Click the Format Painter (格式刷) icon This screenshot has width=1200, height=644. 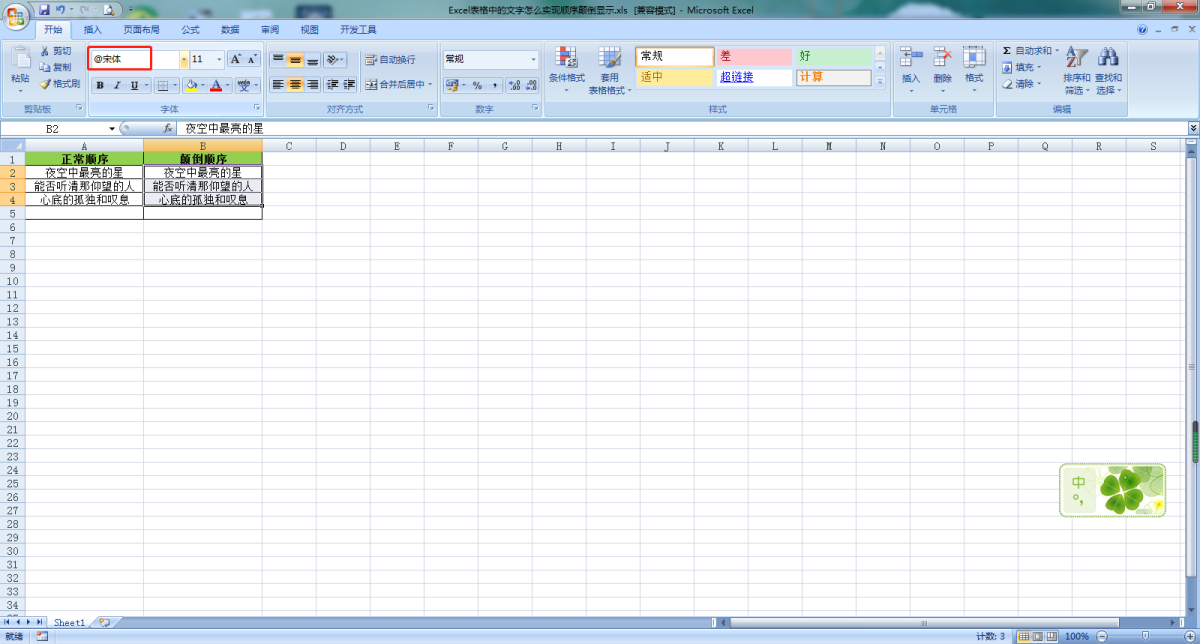click(45, 84)
